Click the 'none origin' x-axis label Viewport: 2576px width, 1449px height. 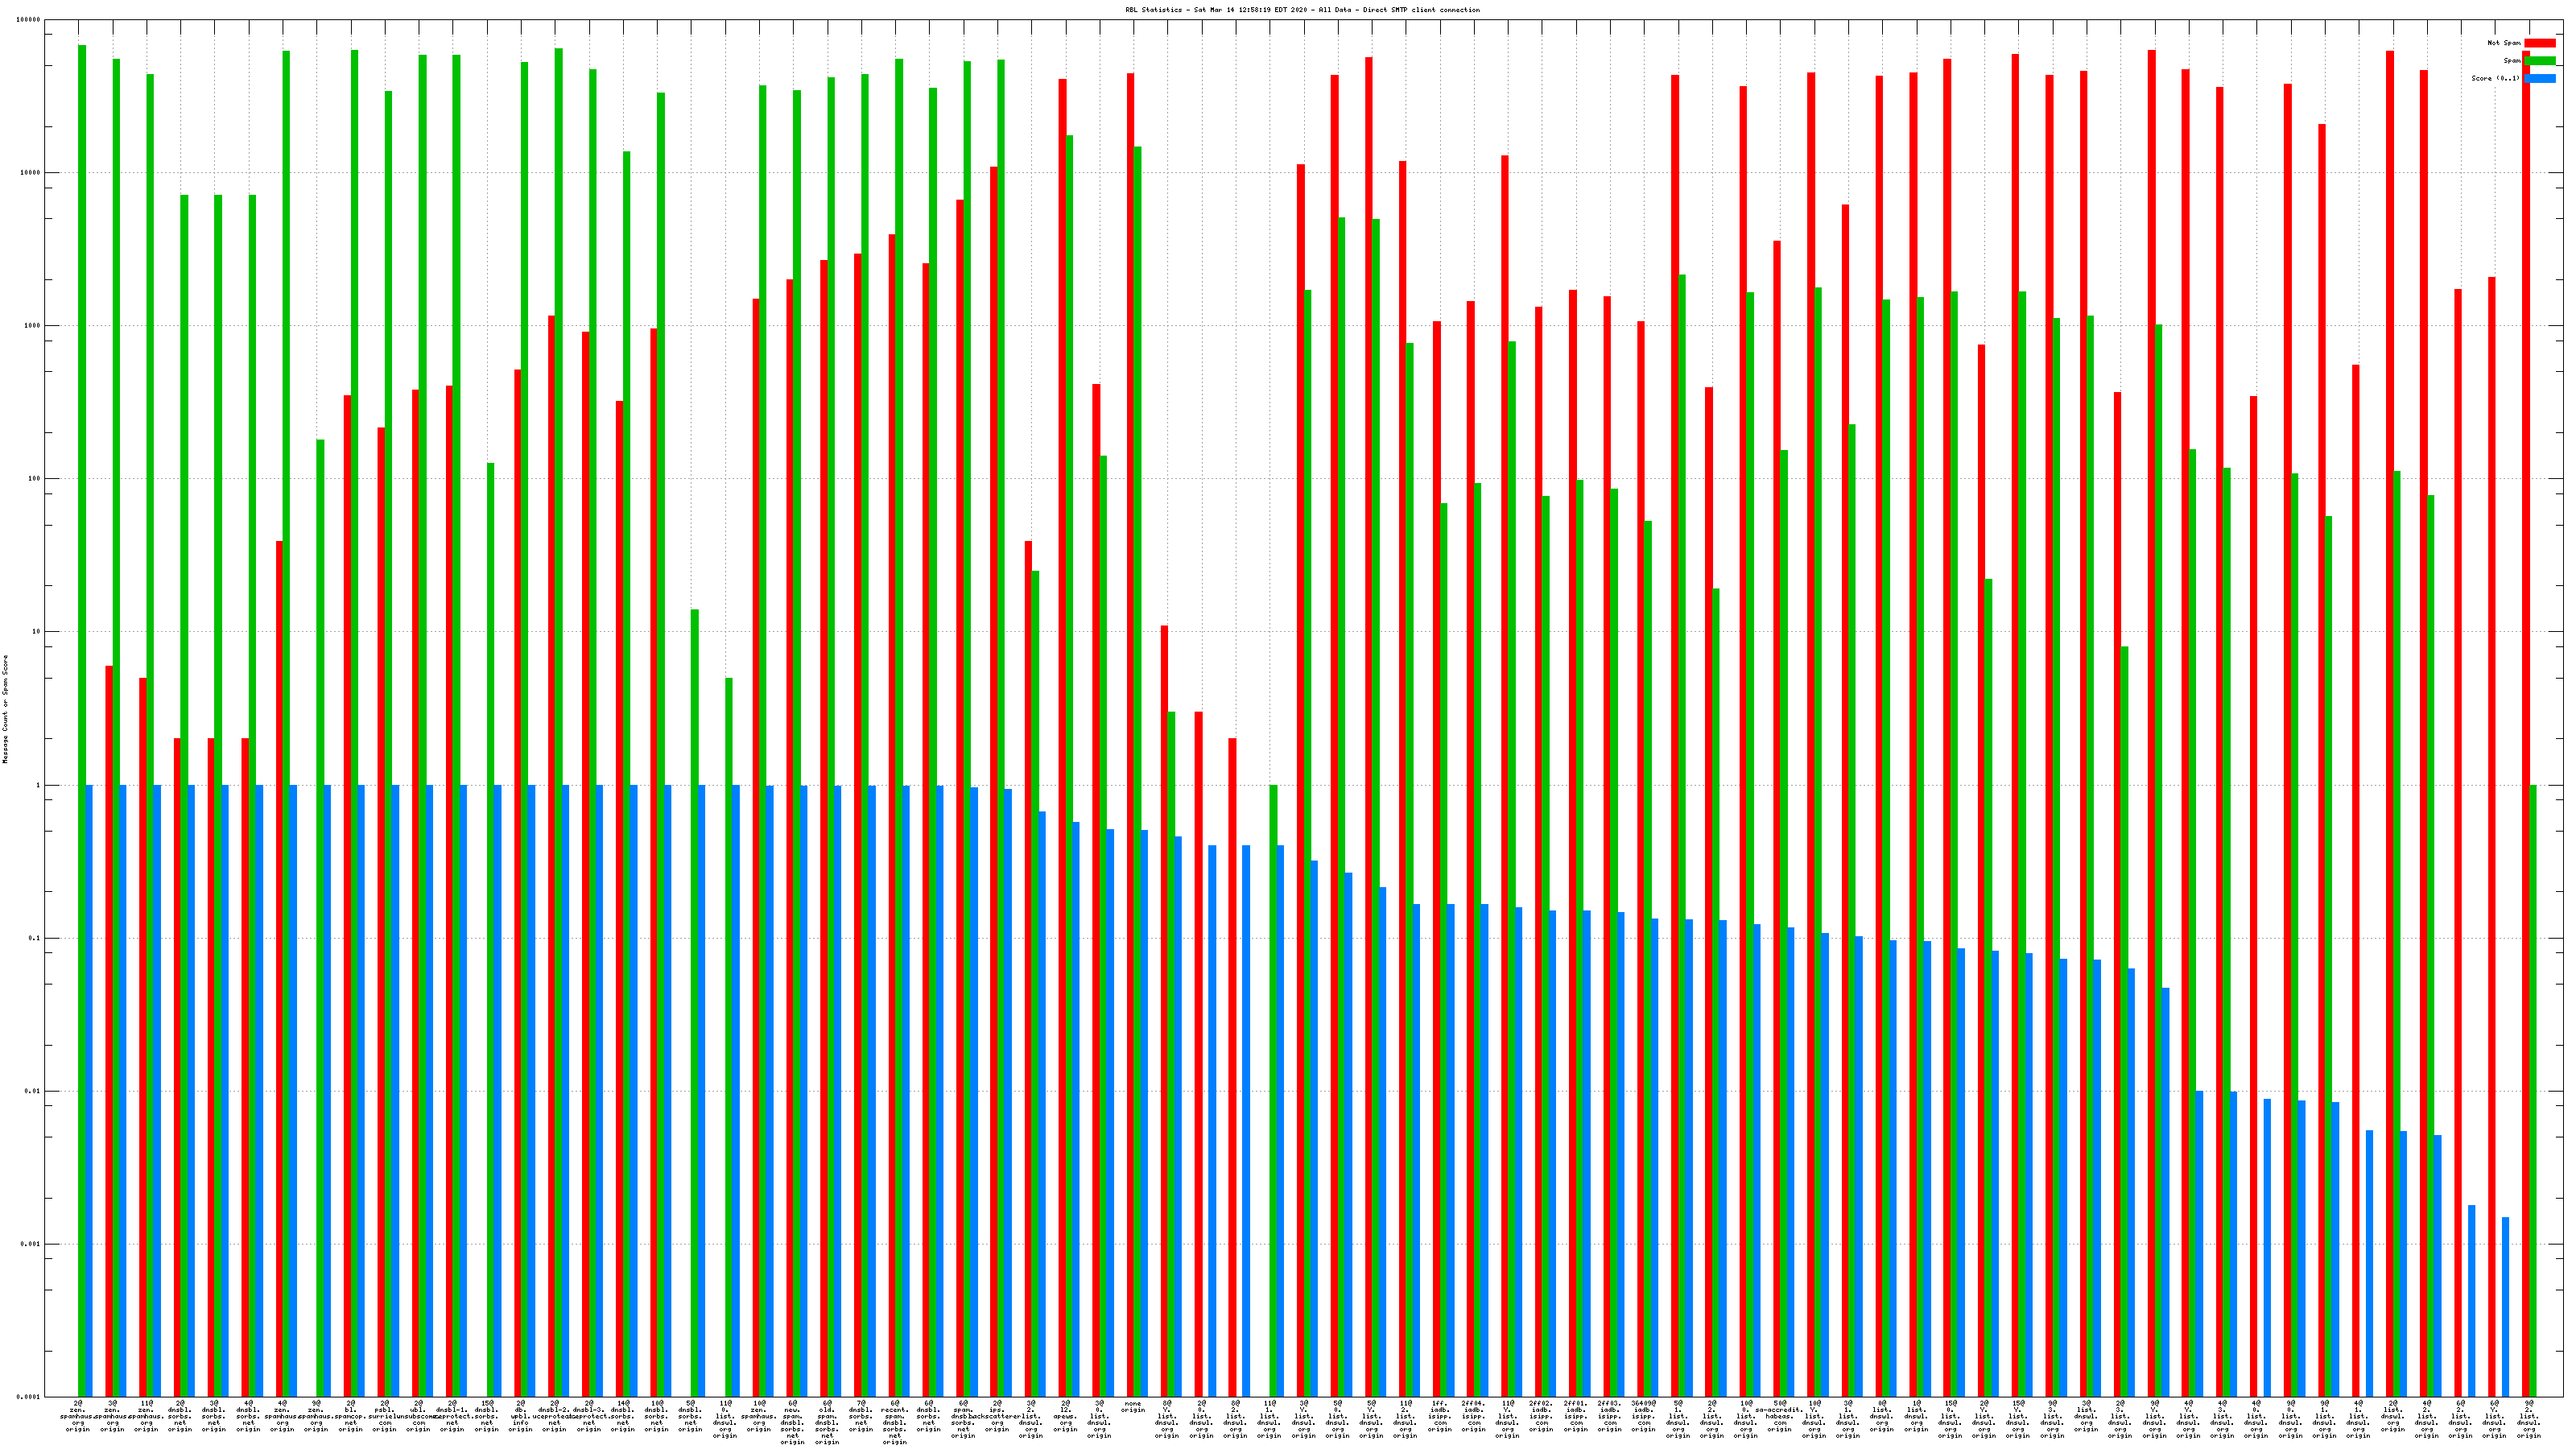click(1133, 1407)
